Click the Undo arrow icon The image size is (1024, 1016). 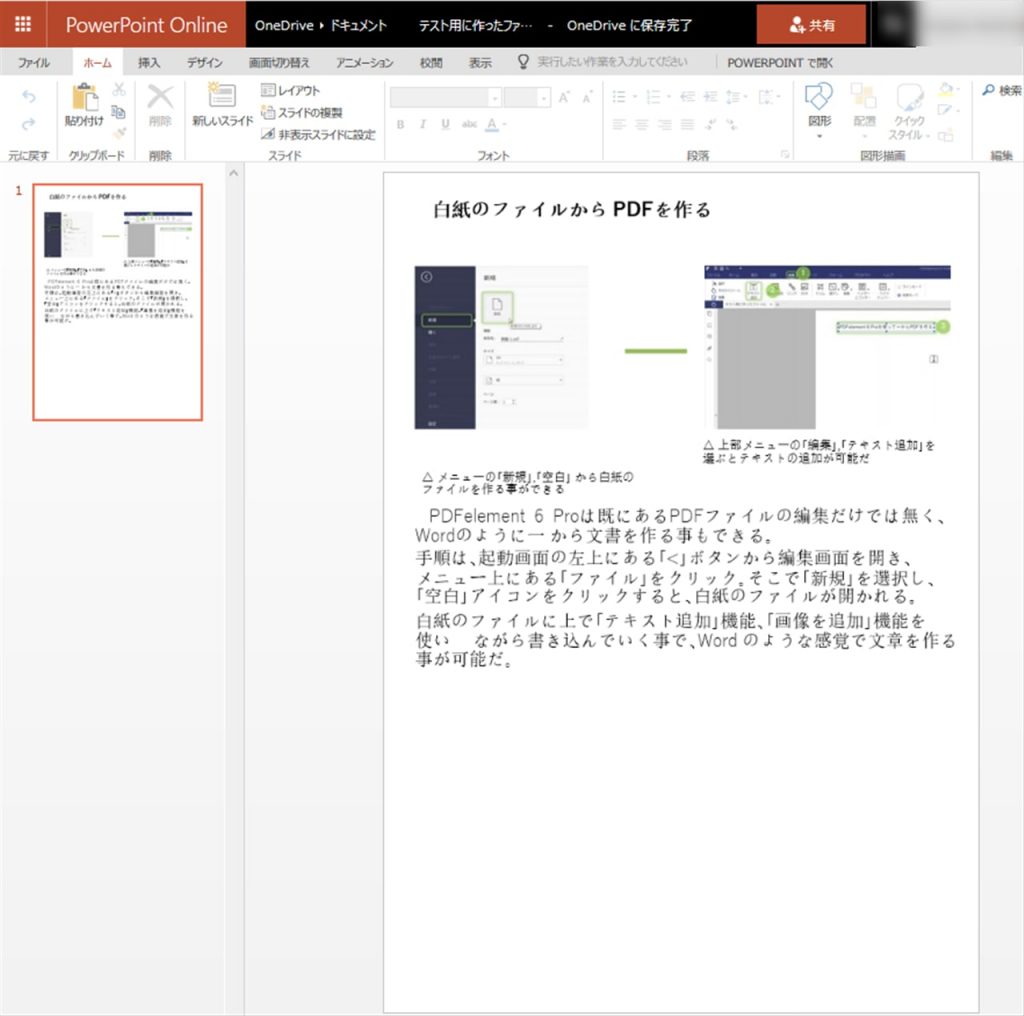click(29, 97)
